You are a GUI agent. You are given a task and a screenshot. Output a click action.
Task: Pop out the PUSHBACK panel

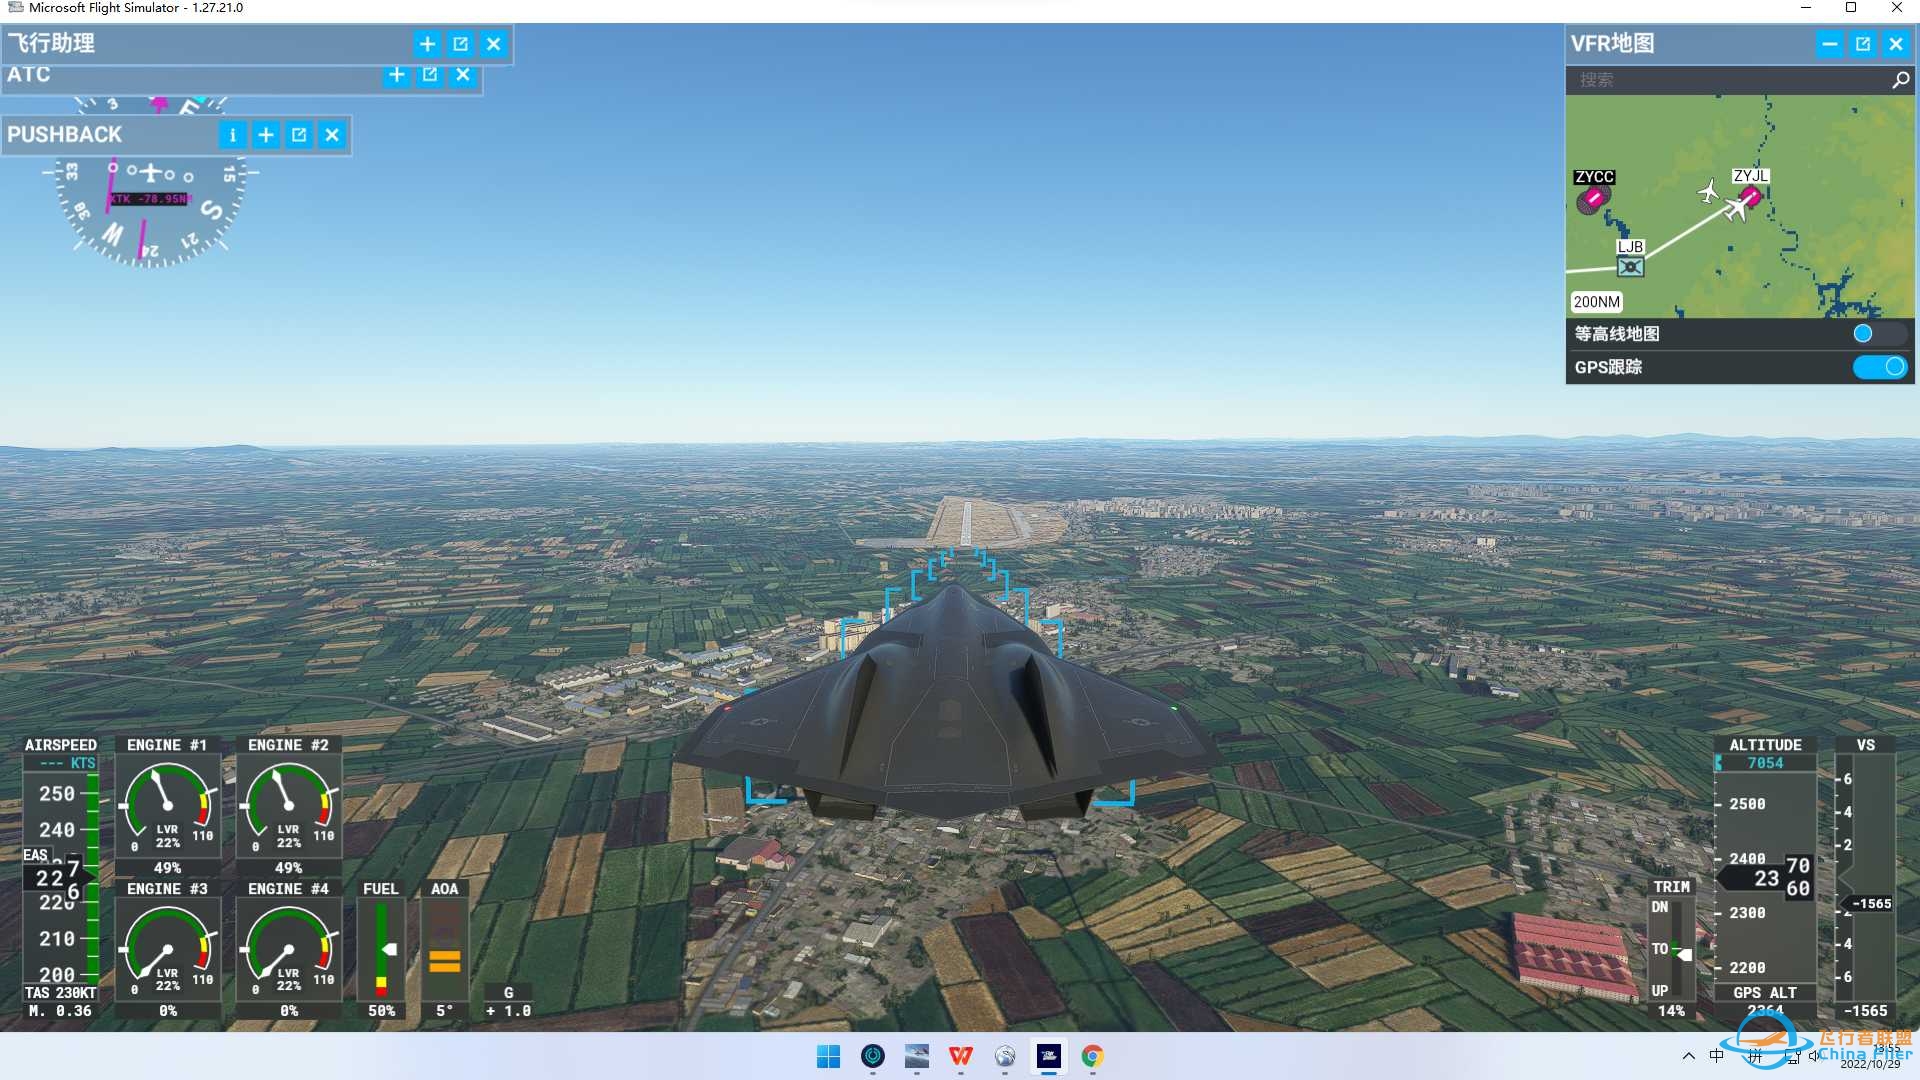[298, 135]
